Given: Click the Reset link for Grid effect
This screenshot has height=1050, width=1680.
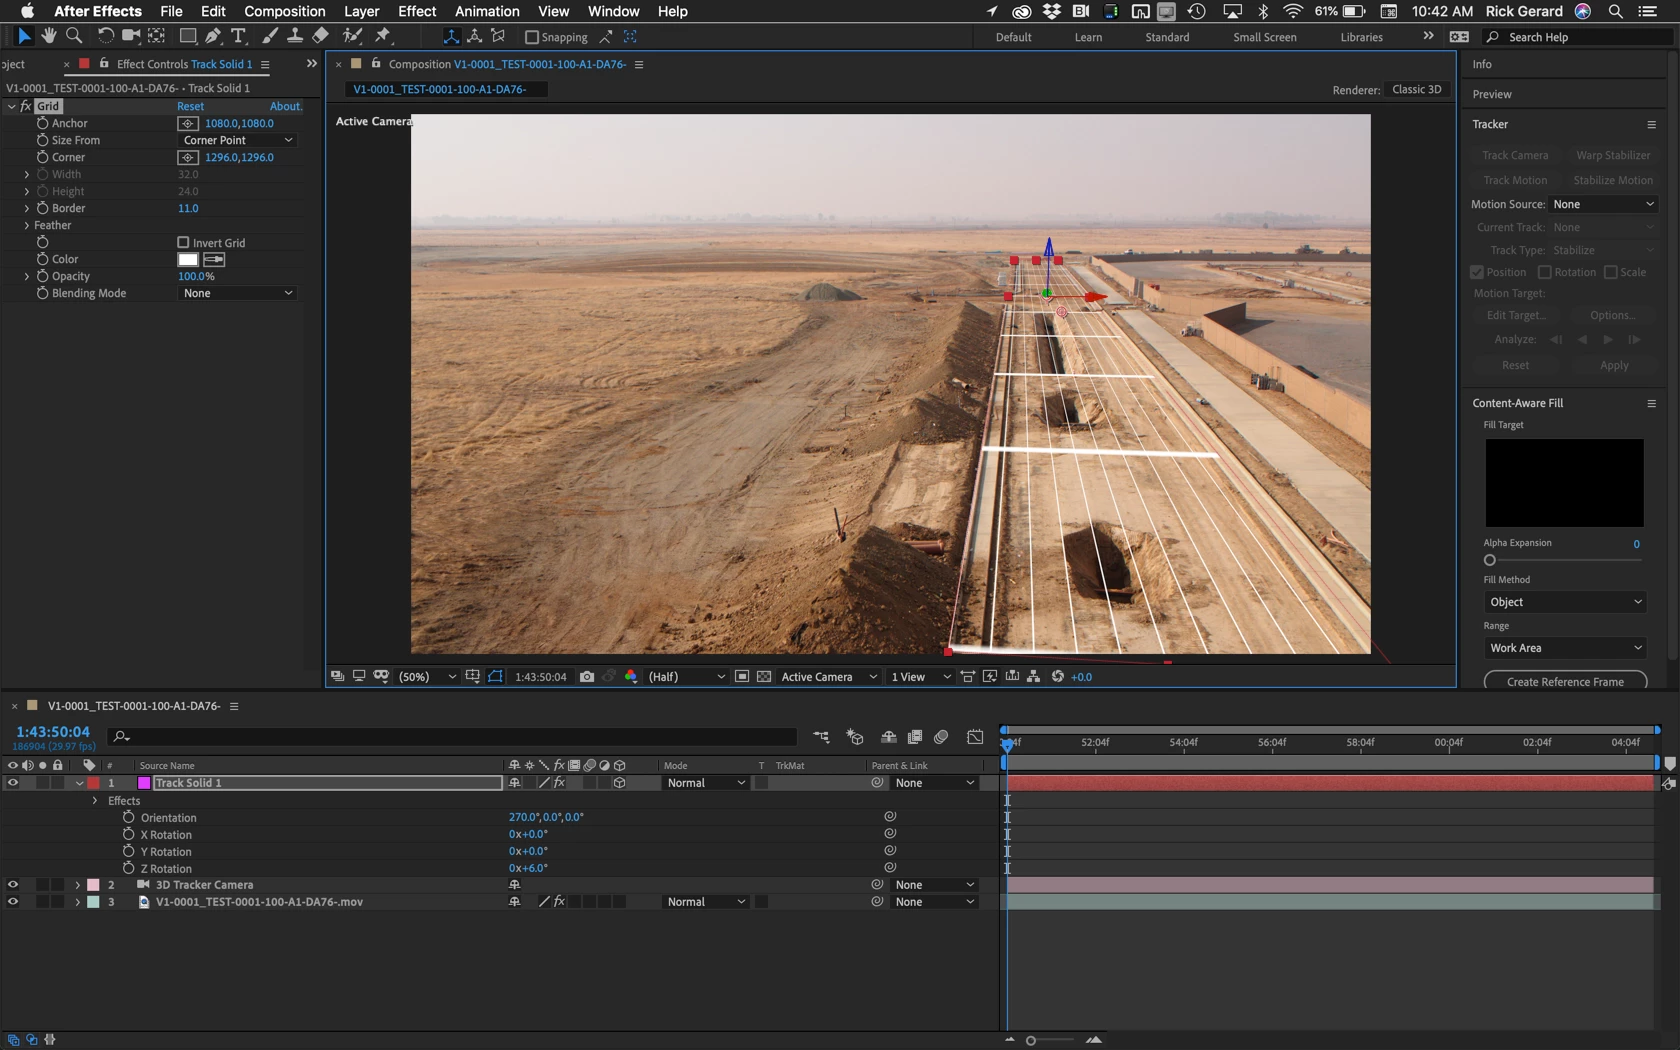Looking at the screenshot, I should (190, 106).
